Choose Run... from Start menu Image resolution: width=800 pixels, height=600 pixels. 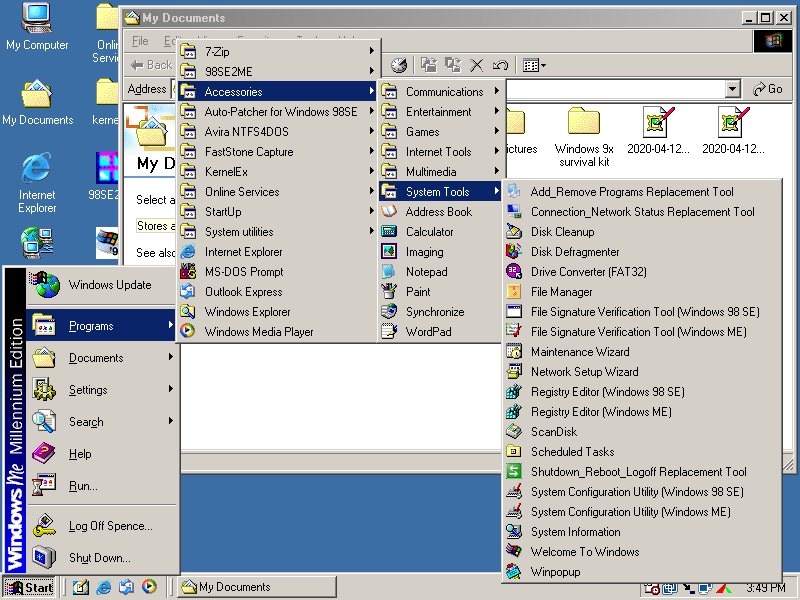coord(101,486)
